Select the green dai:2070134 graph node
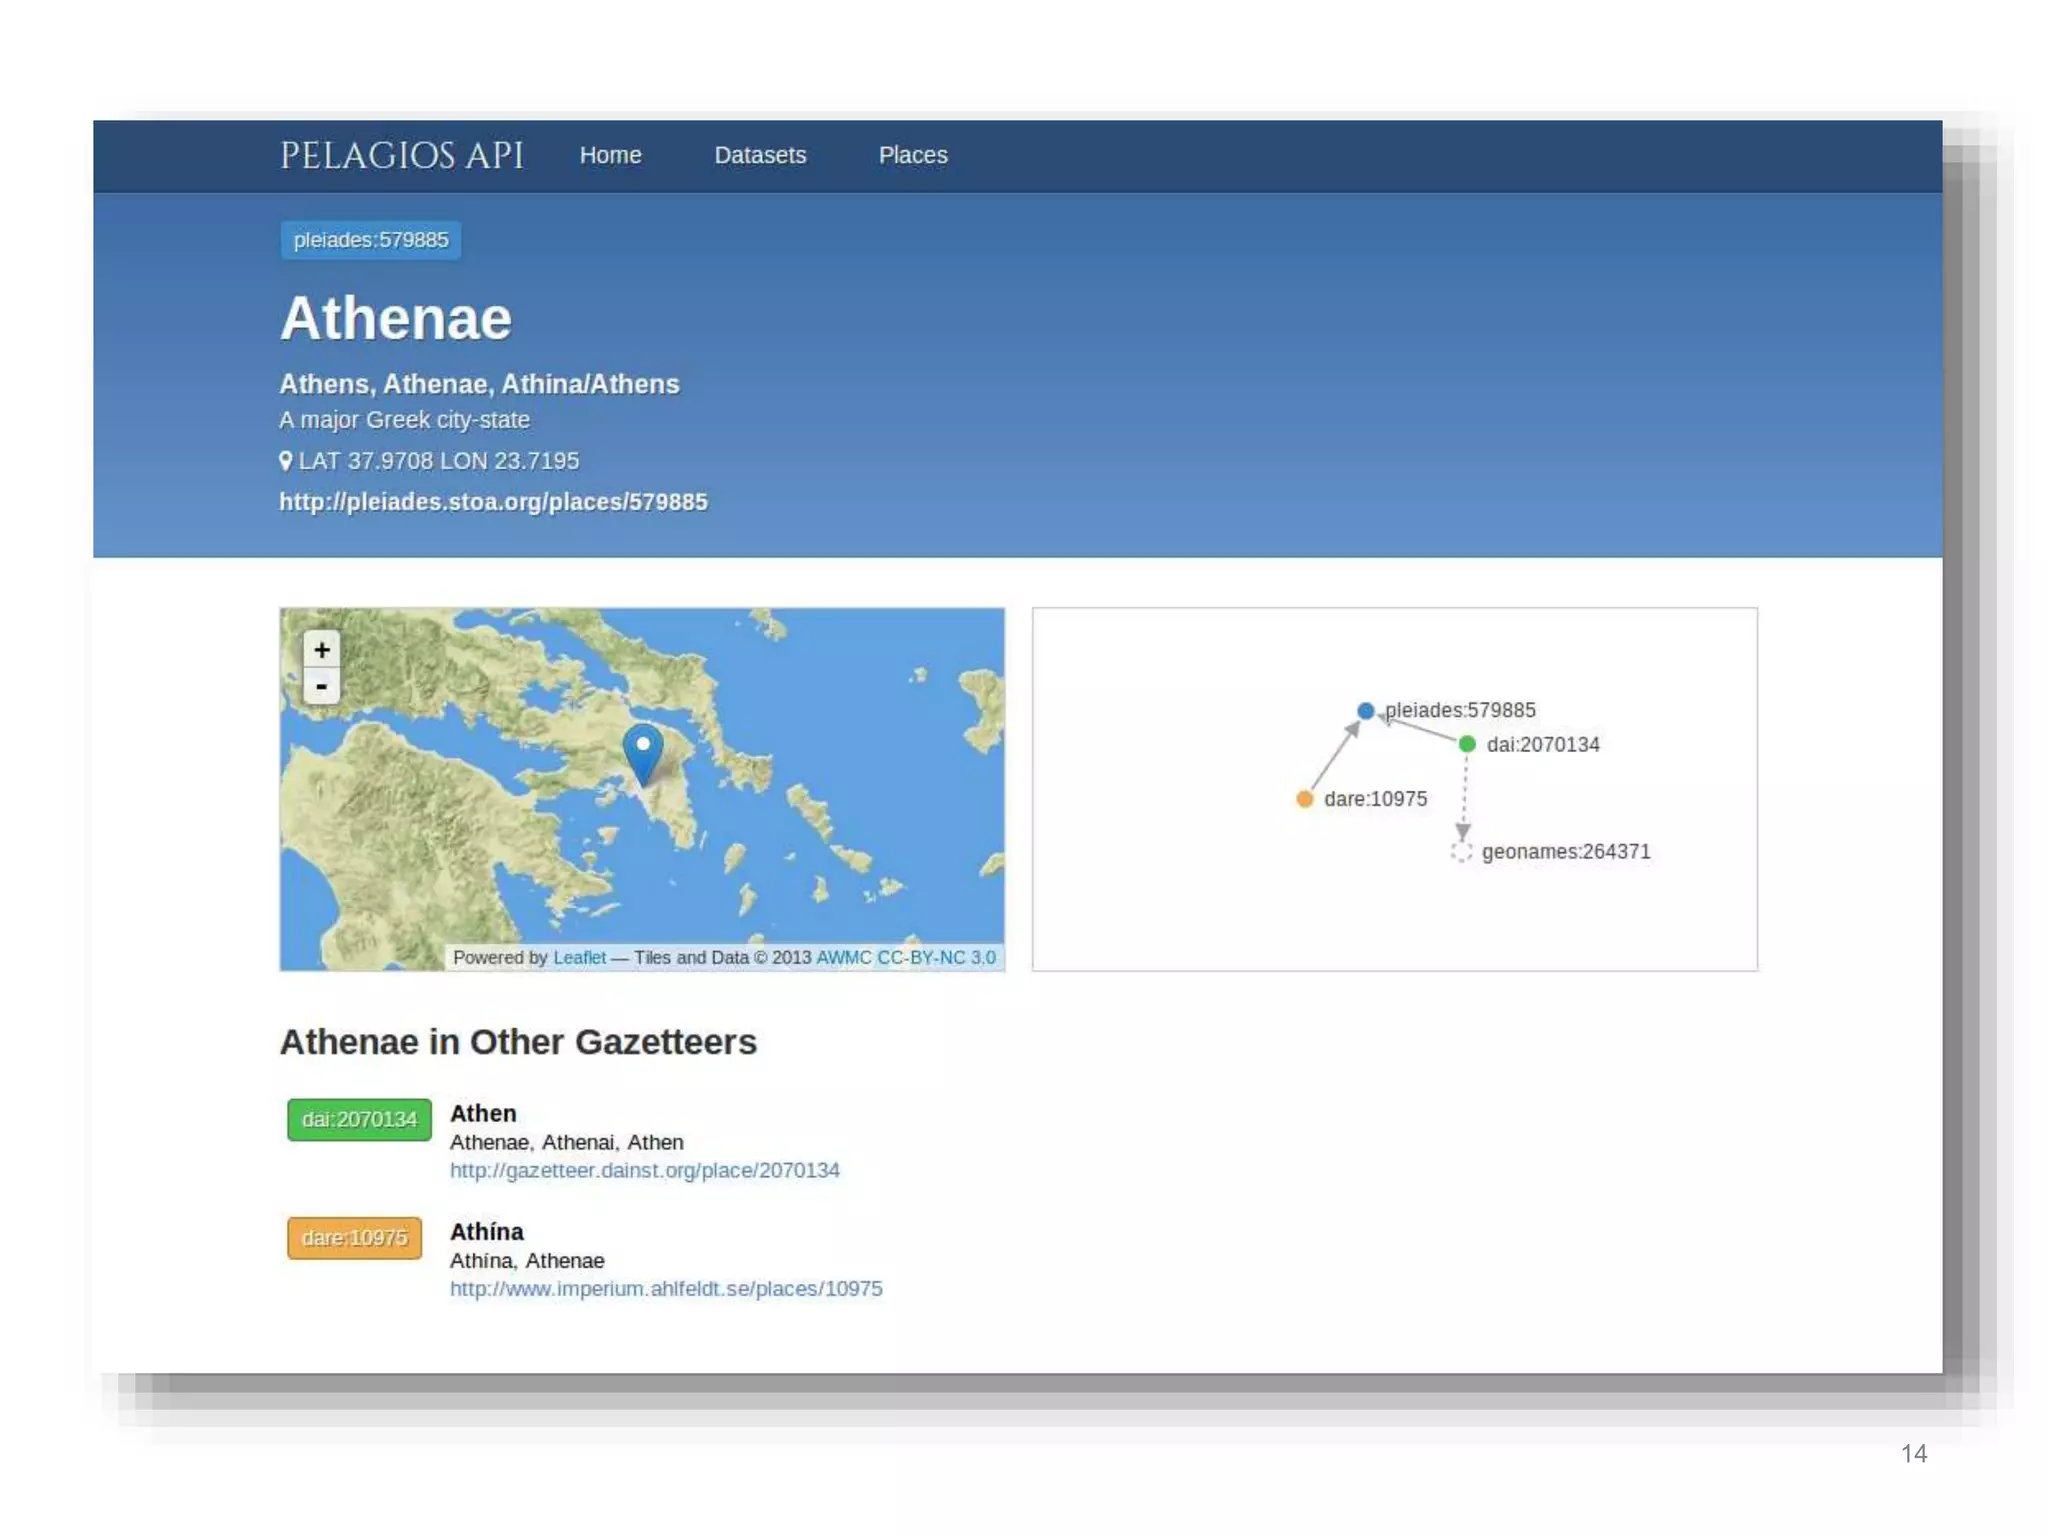Image resolution: width=2048 pixels, height=1536 pixels. 1467,744
